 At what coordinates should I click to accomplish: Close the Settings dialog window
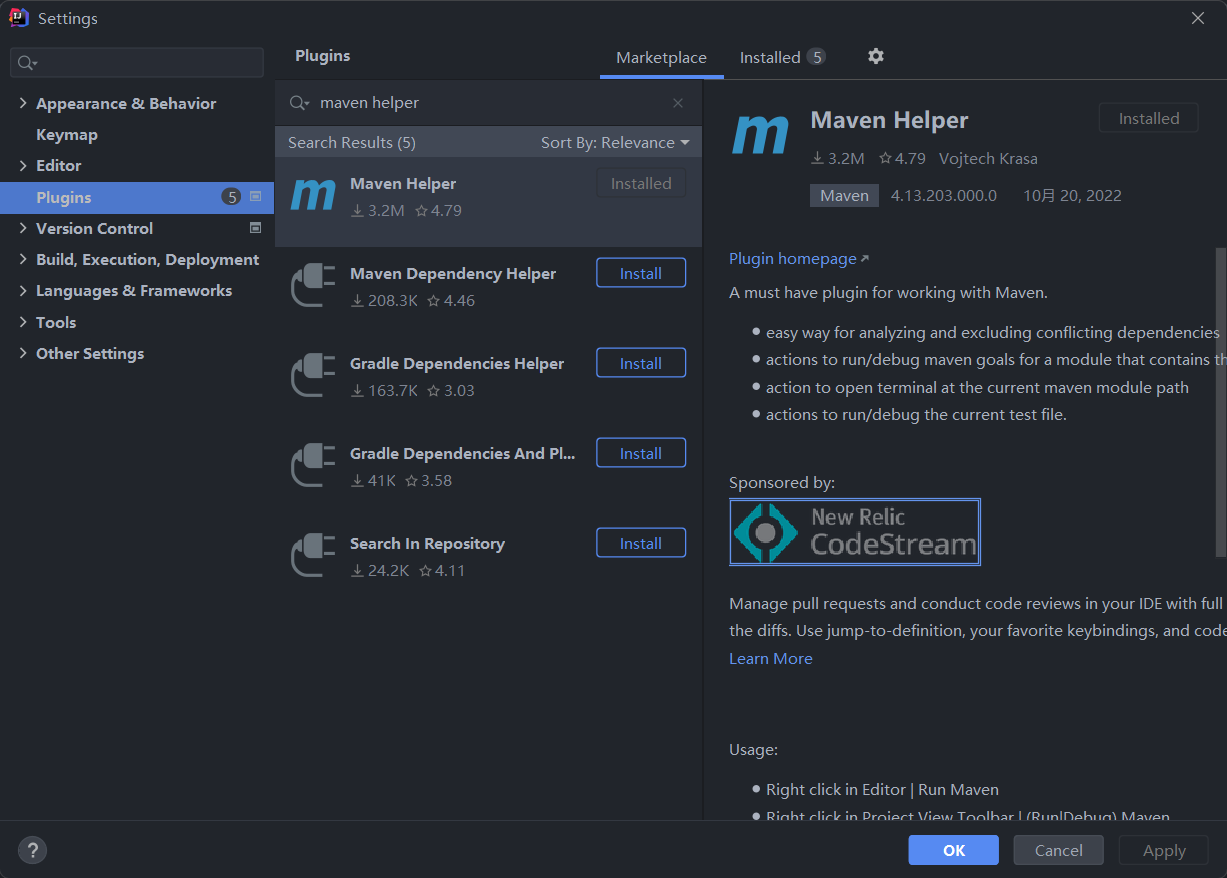(x=1198, y=18)
